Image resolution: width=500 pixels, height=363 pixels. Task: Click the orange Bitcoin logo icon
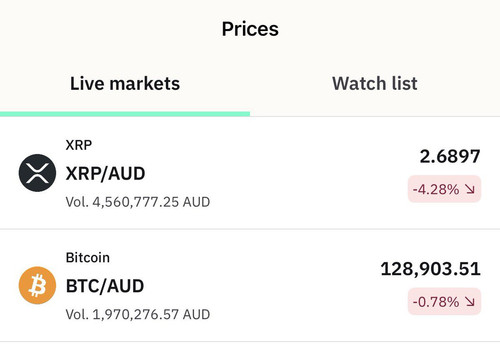click(37, 285)
